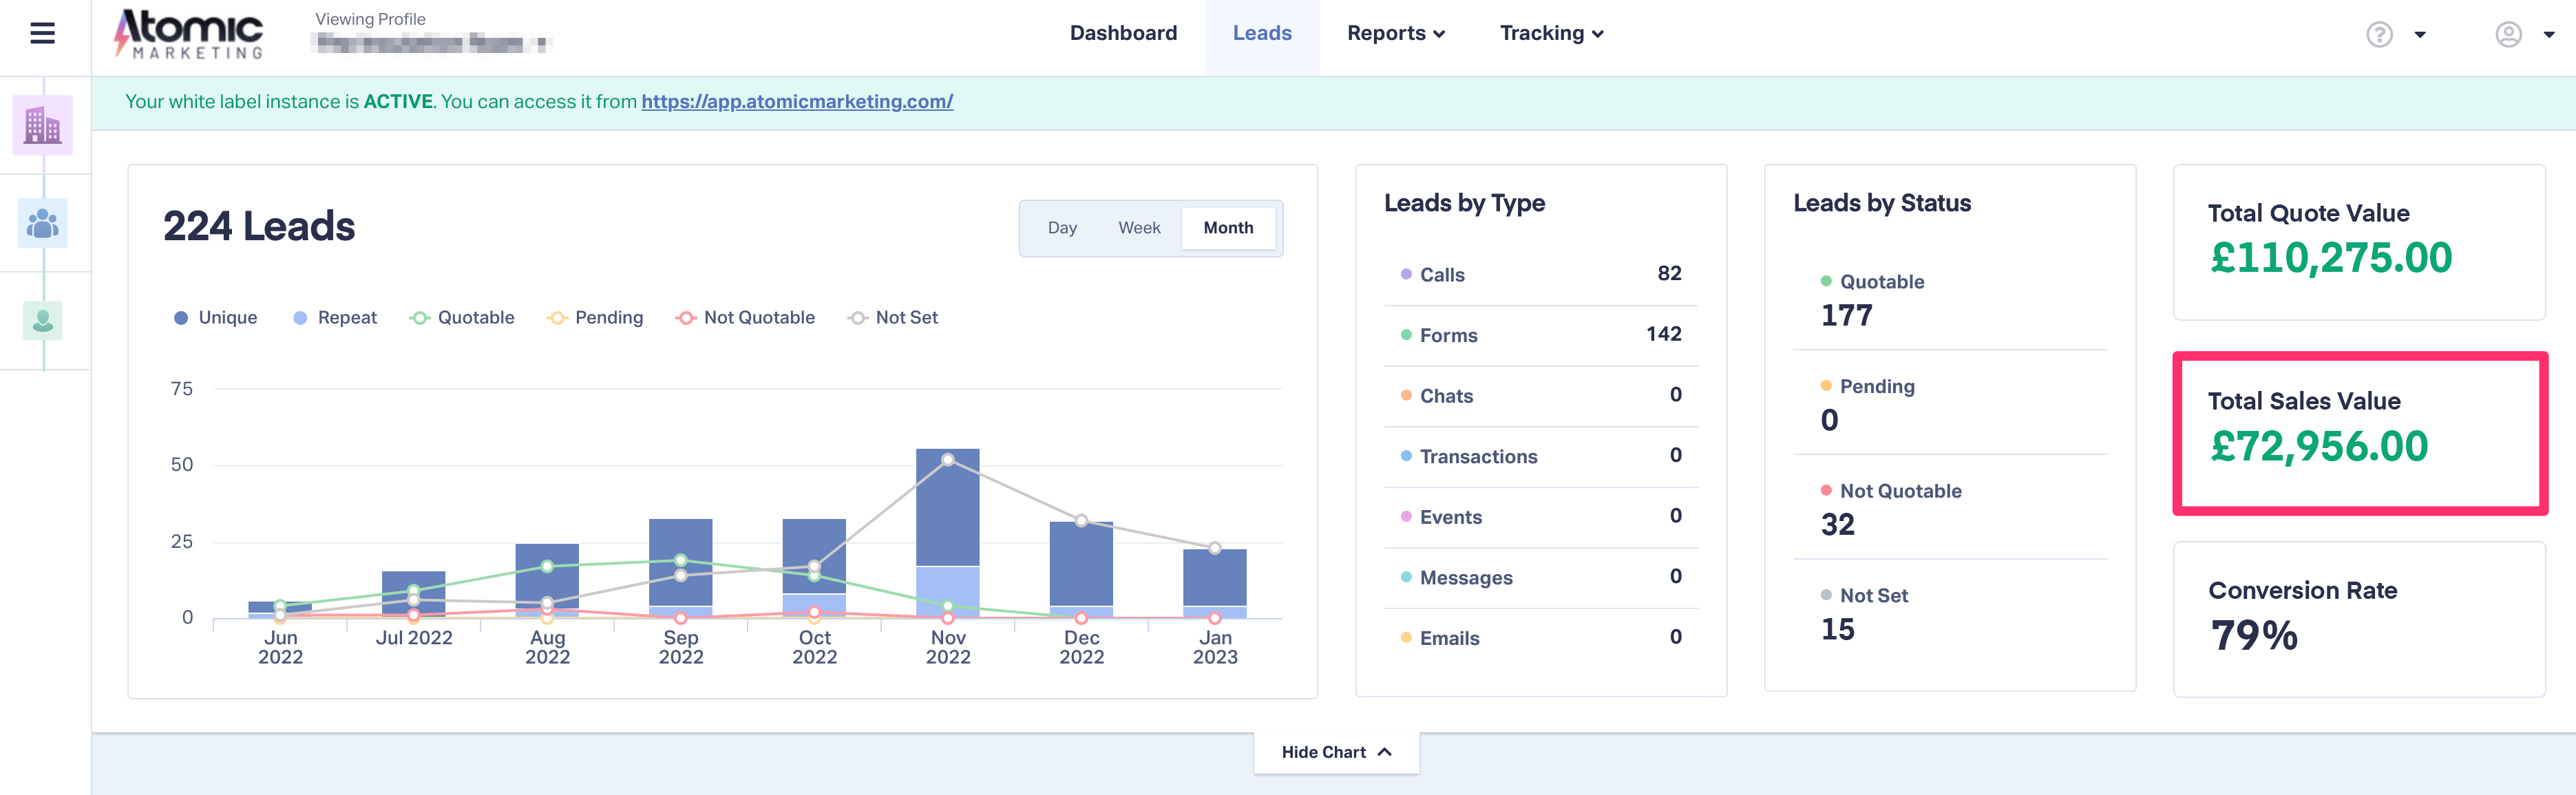Screen dimensions: 2576x795
Task: Go to the Dashboard tab
Action: tap(1123, 34)
